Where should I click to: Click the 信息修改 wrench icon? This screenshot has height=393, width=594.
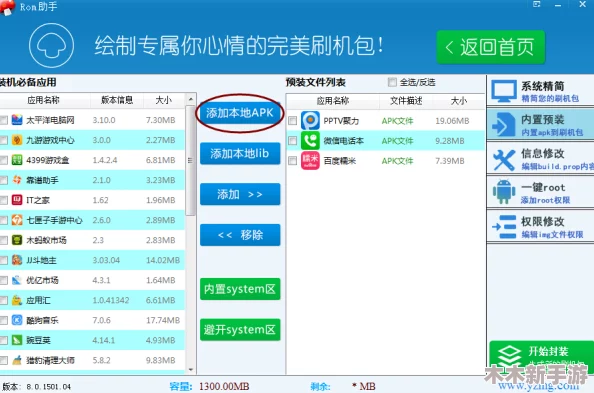coord(504,160)
